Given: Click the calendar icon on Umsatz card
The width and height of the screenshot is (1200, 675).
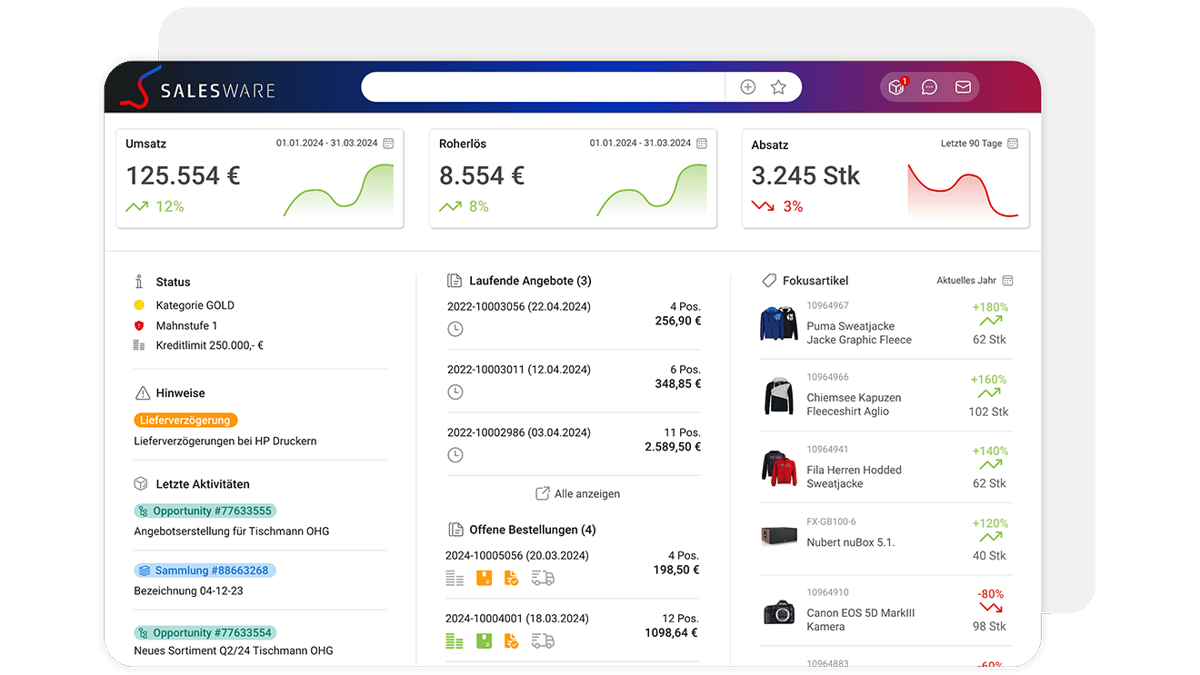Looking at the screenshot, I should pyautogui.click(x=389, y=144).
